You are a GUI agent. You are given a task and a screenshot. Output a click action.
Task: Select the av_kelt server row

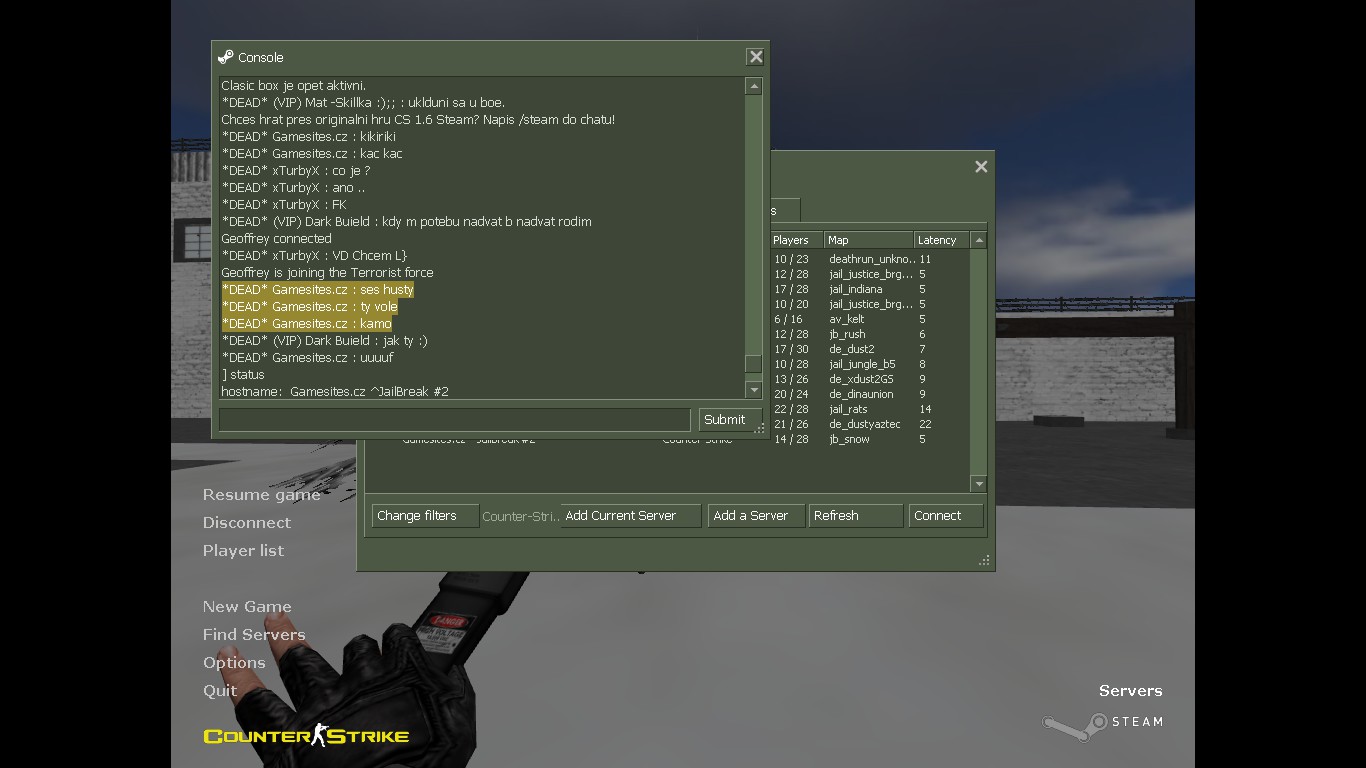point(870,319)
